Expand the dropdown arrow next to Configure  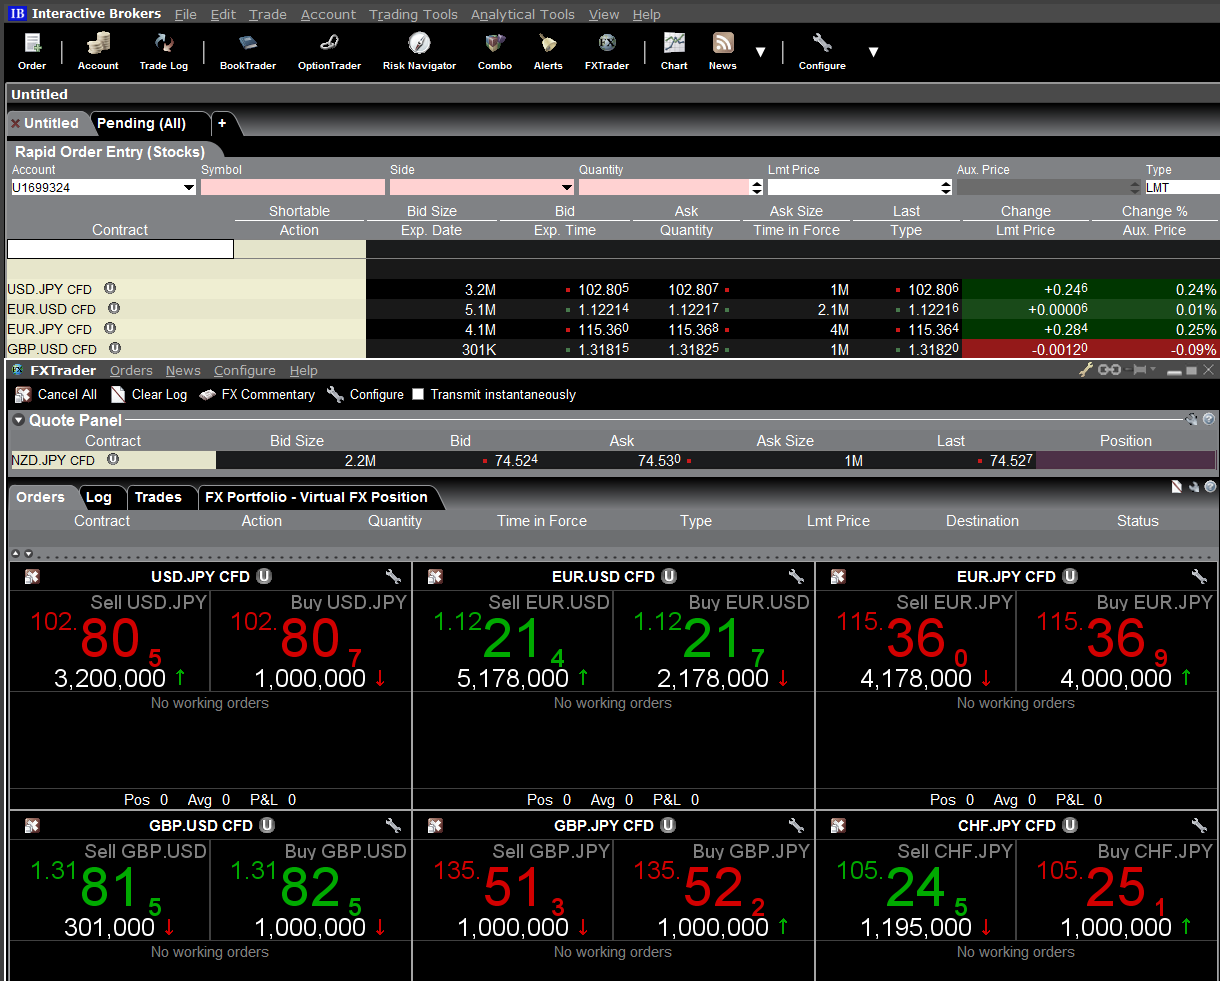[873, 52]
